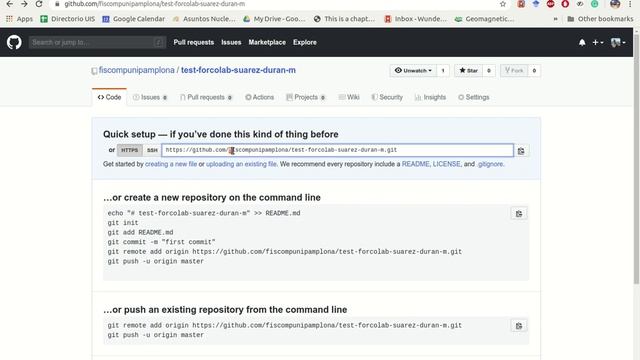View the stargazers count
The height and width of the screenshot is (360, 640).
tap(489, 71)
